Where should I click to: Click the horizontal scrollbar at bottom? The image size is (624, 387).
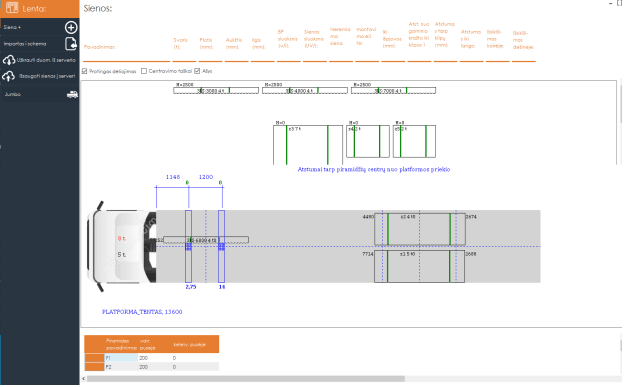(246, 379)
